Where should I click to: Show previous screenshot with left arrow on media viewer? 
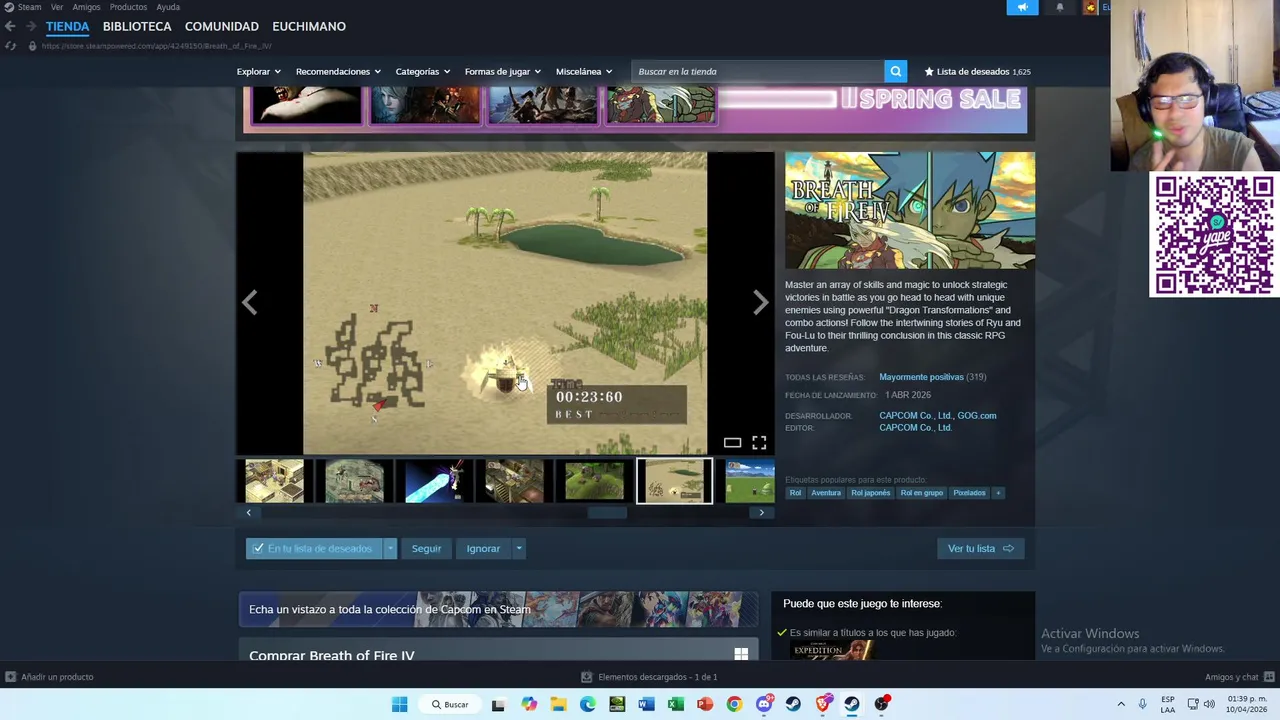250,302
